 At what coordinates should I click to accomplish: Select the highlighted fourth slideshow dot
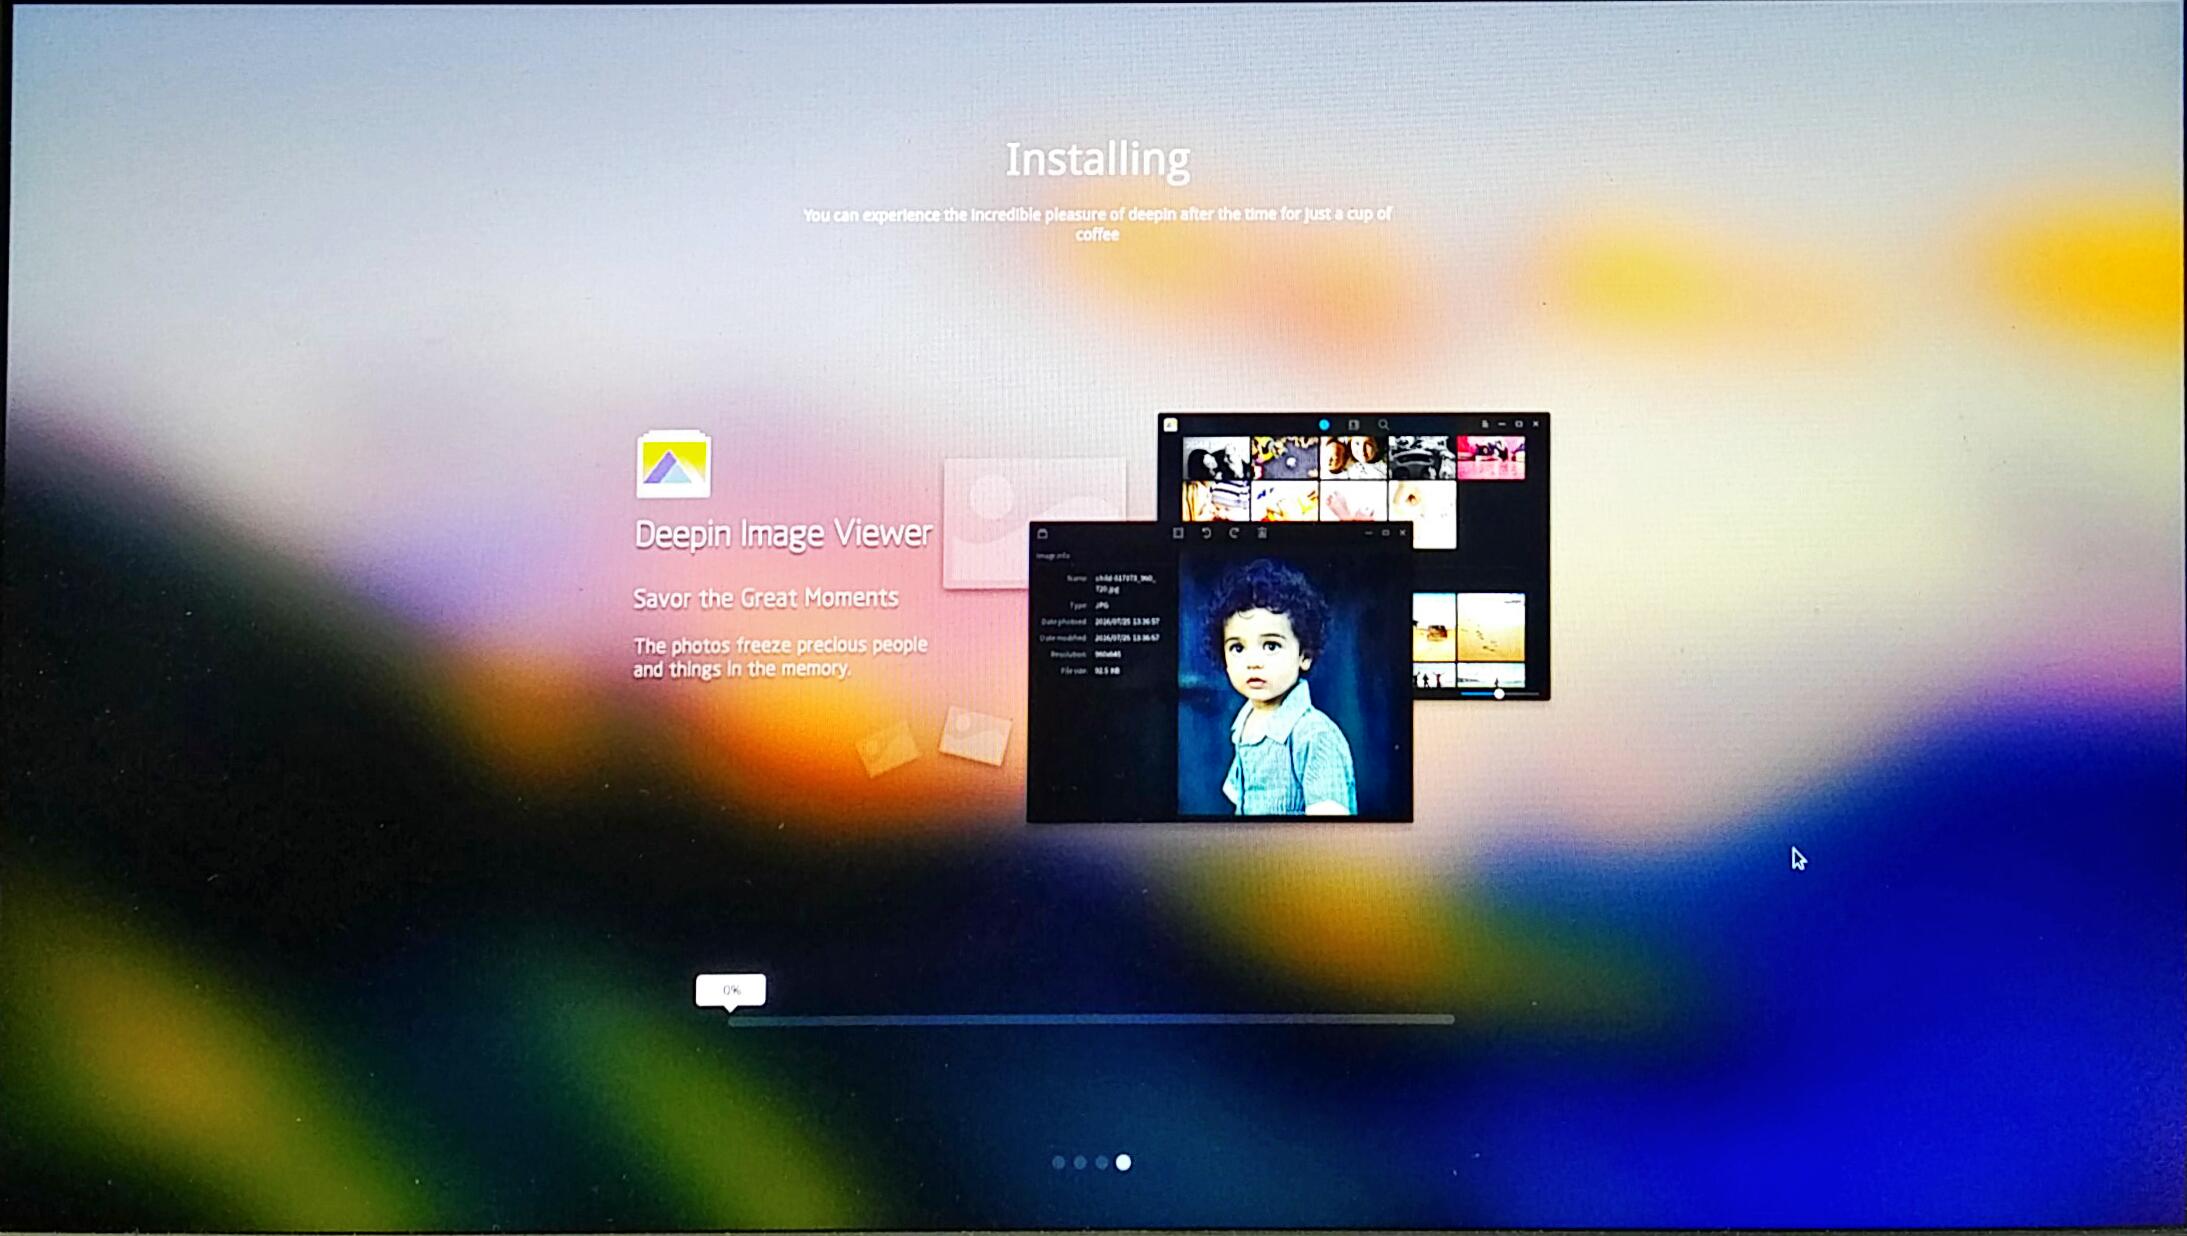[x=1123, y=1162]
